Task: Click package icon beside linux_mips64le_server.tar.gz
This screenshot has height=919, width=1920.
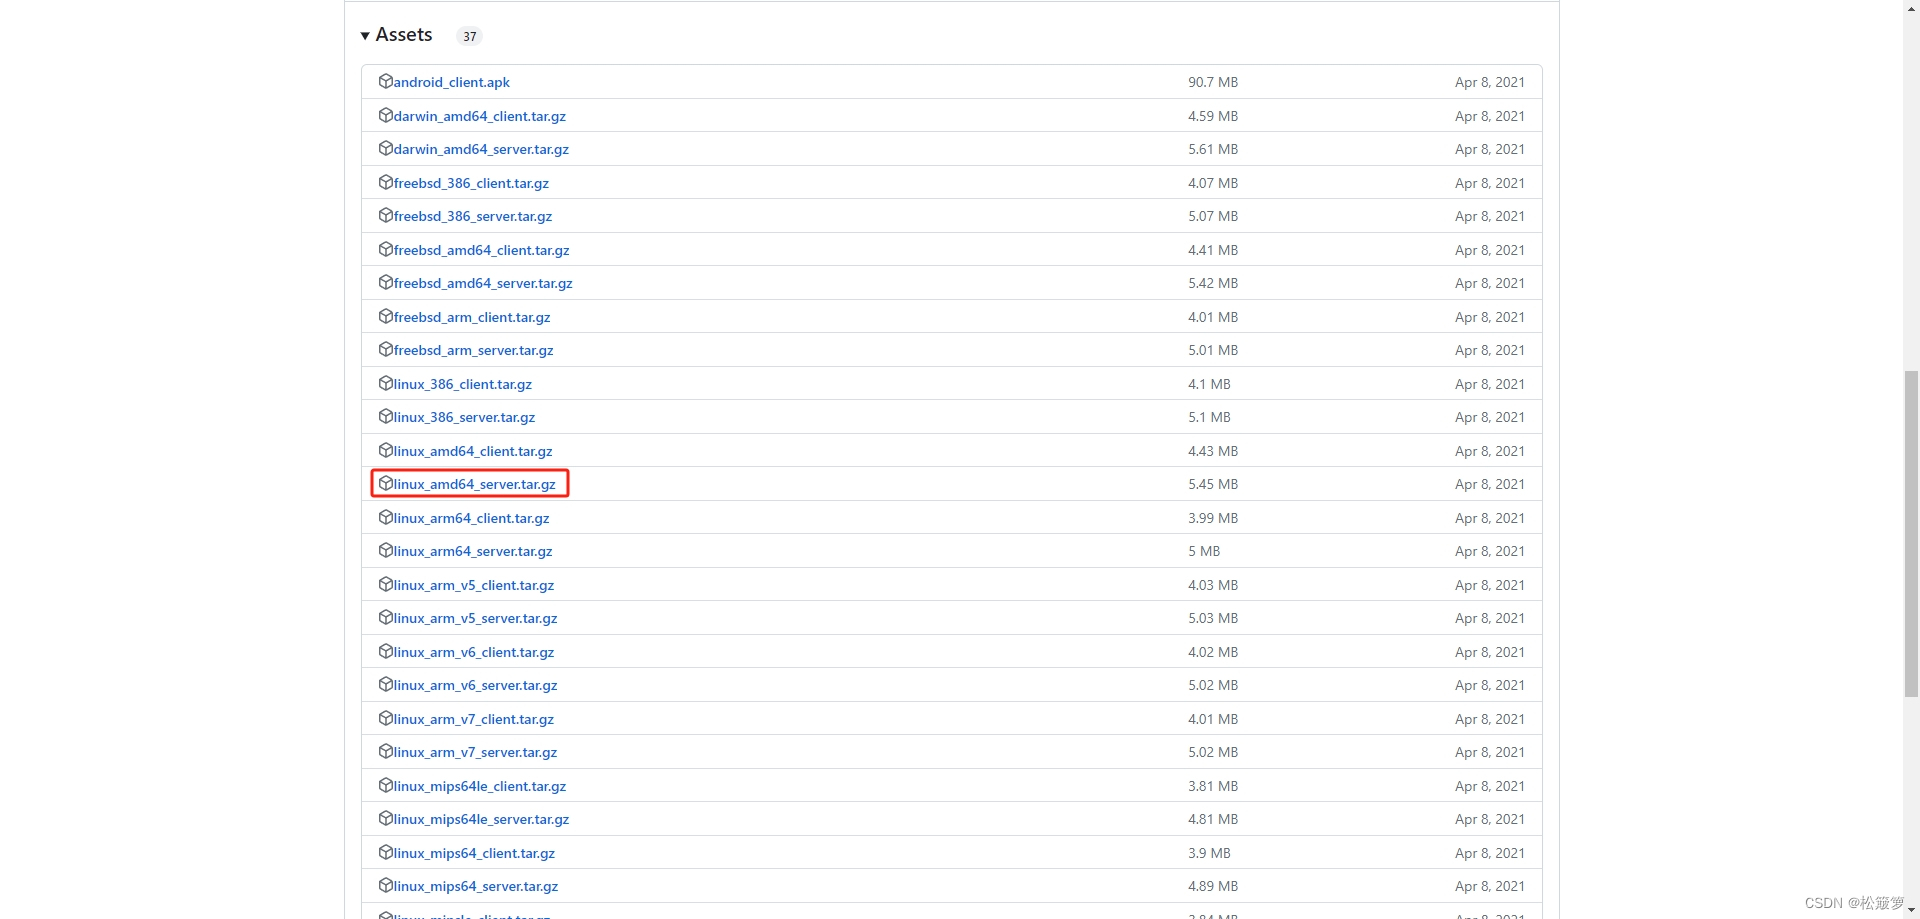Action: tap(385, 818)
